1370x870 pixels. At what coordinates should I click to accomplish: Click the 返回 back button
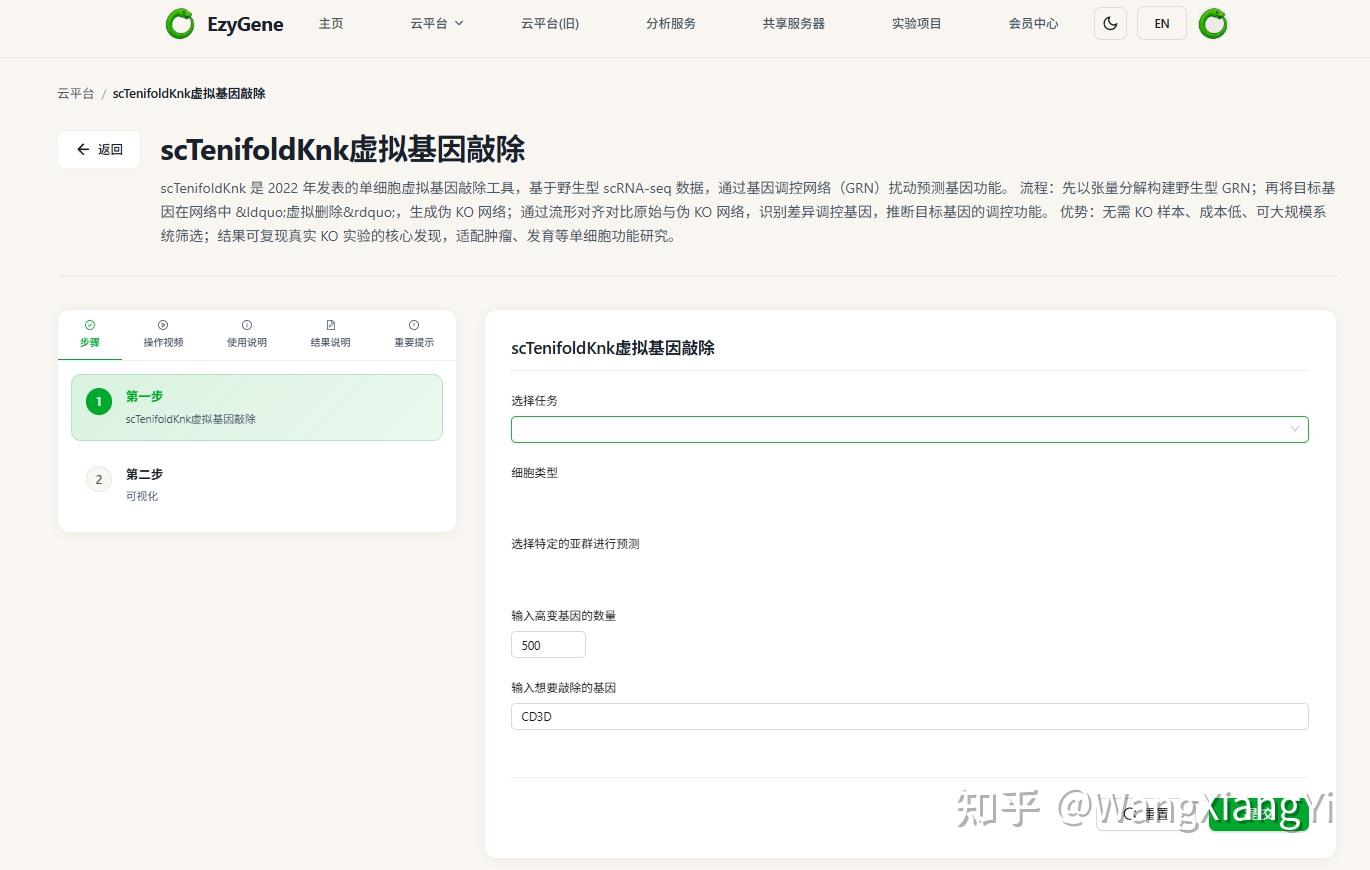click(x=99, y=149)
